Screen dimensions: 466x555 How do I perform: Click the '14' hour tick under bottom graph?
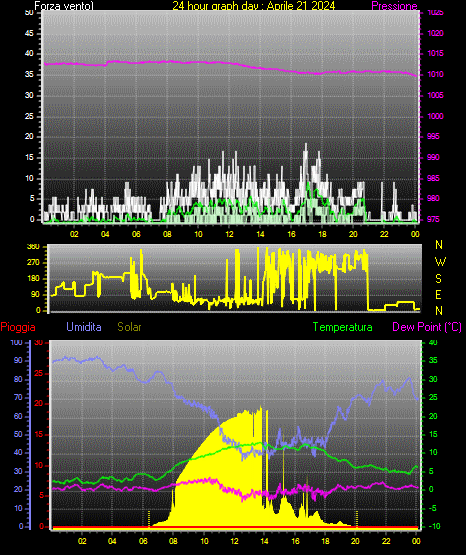click(x=264, y=541)
